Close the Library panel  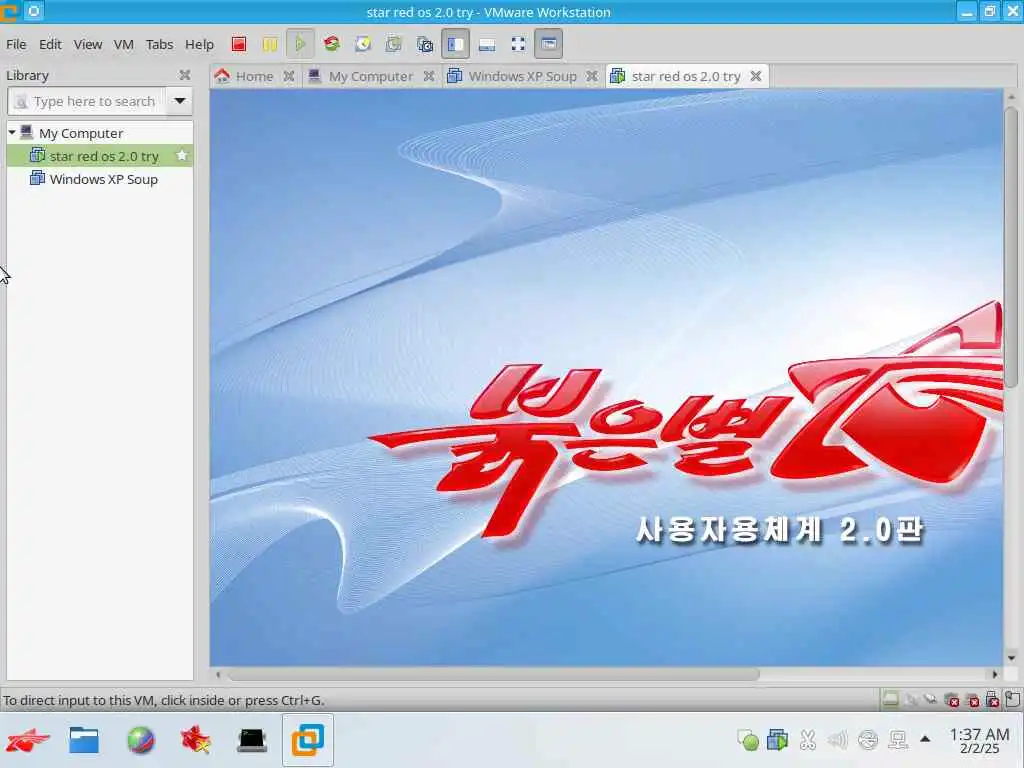tap(185, 75)
